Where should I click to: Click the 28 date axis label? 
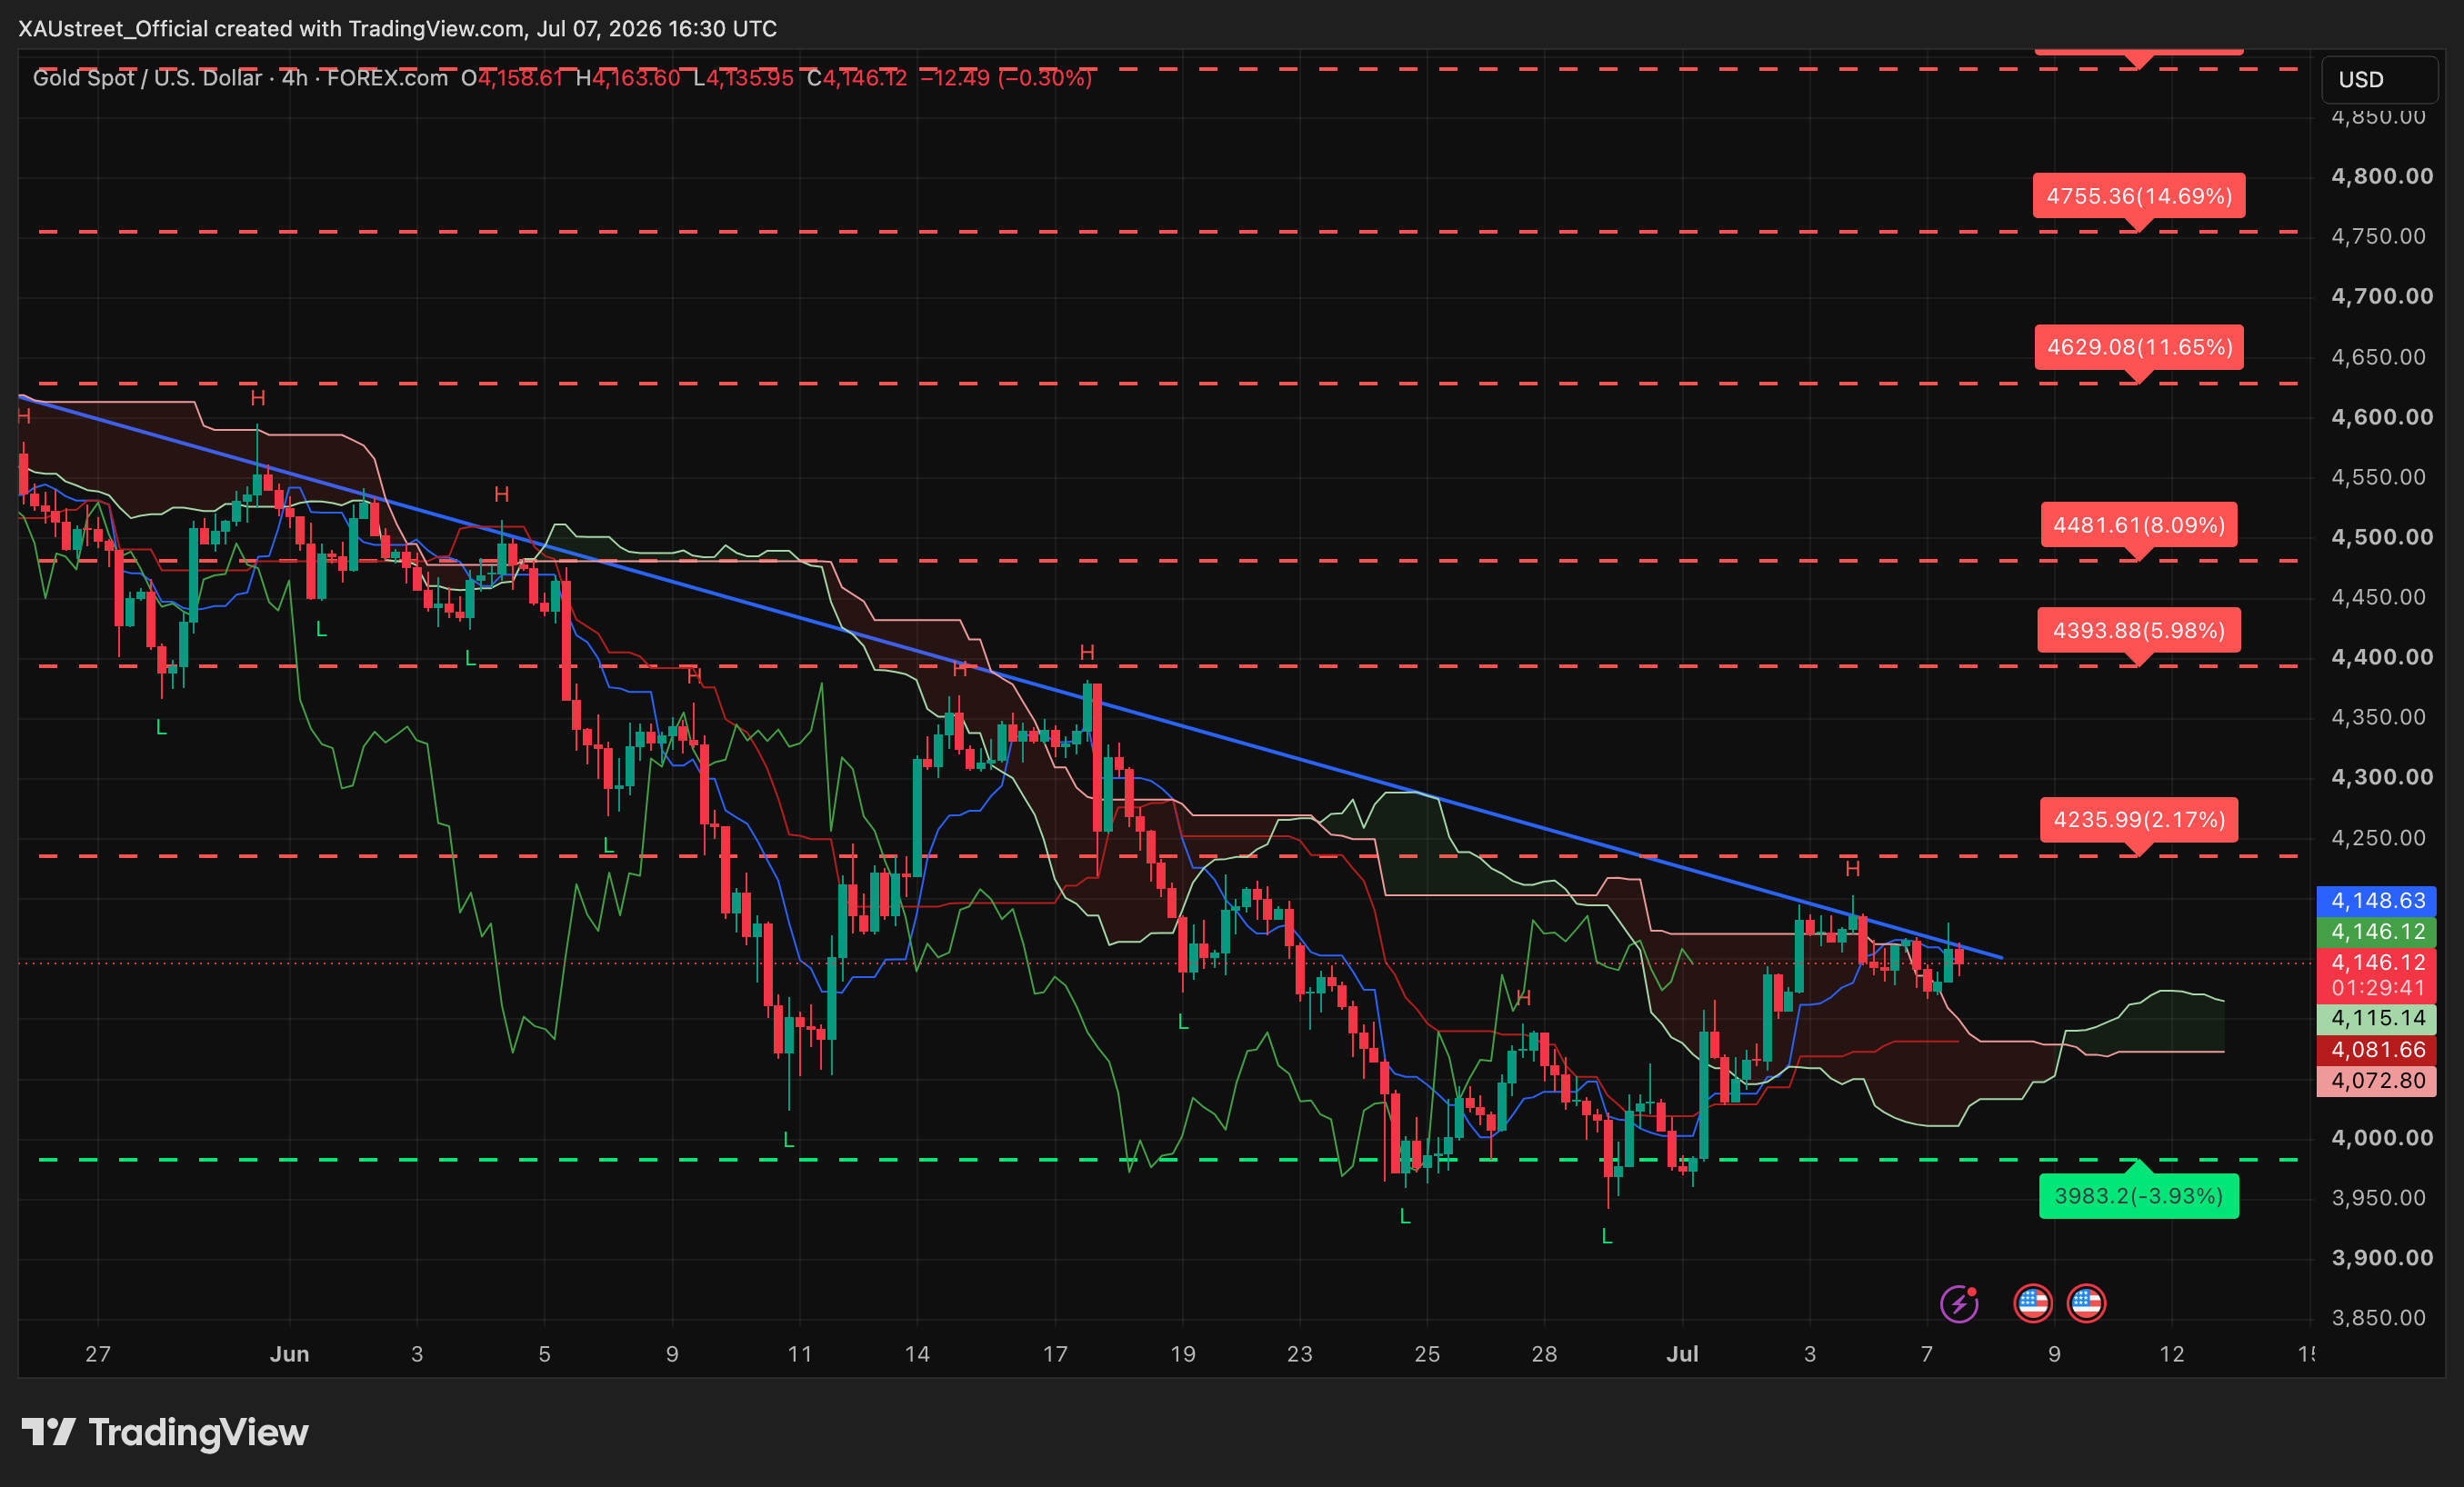(1544, 1354)
